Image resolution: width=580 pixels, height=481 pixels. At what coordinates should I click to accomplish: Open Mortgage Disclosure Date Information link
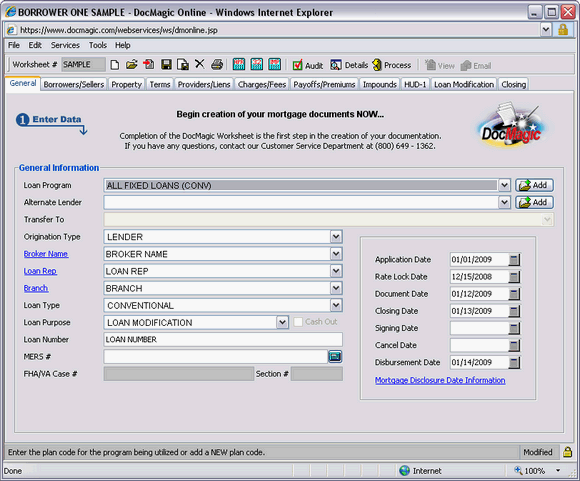(440, 380)
